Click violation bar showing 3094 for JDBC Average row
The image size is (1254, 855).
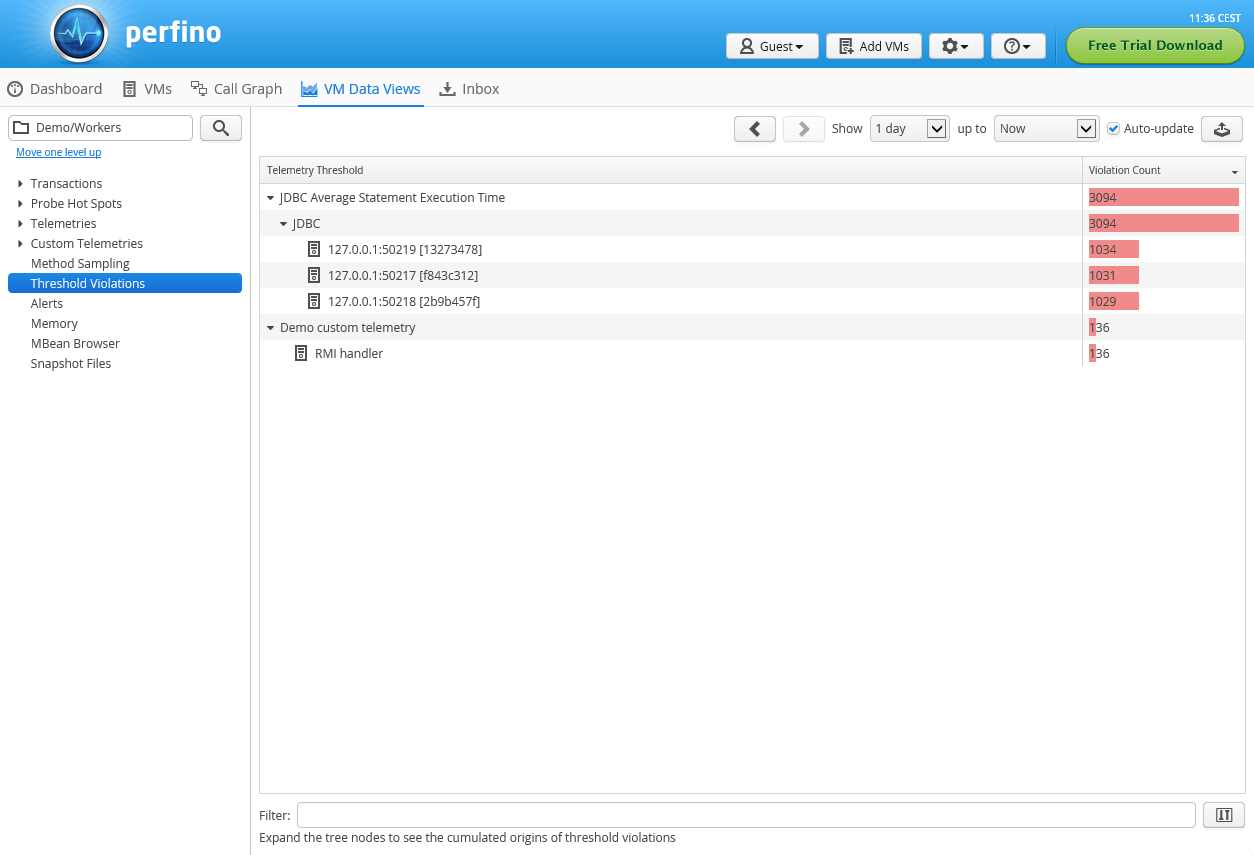click(1164, 197)
